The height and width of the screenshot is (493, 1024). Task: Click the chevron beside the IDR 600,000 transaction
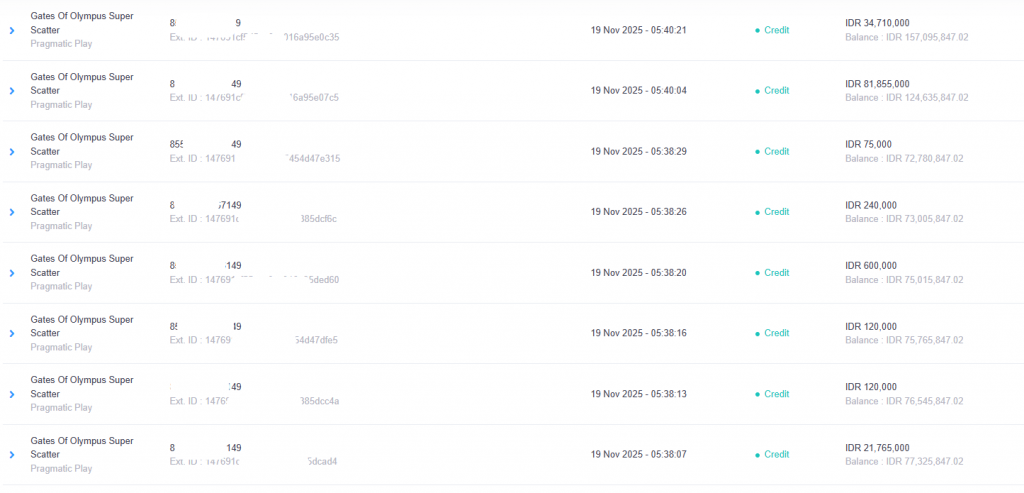click(x=12, y=273)
